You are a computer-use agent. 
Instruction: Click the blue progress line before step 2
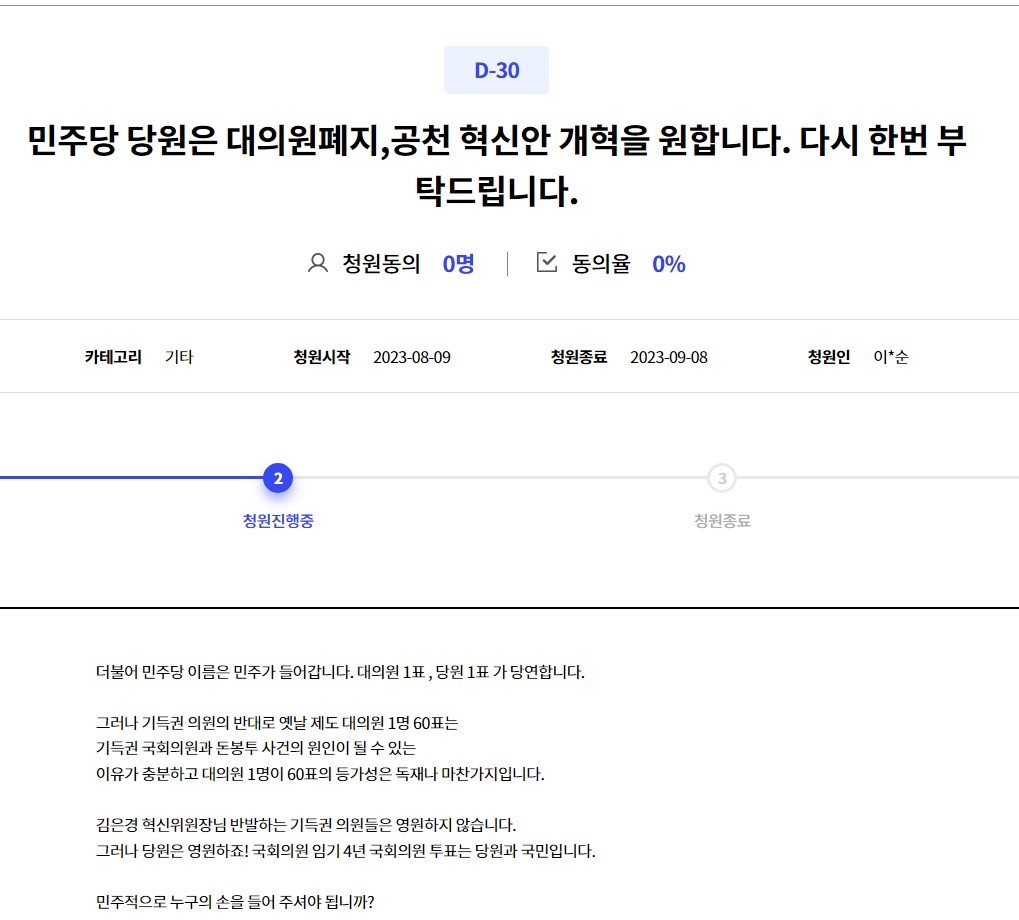click(x=130, y=478)
